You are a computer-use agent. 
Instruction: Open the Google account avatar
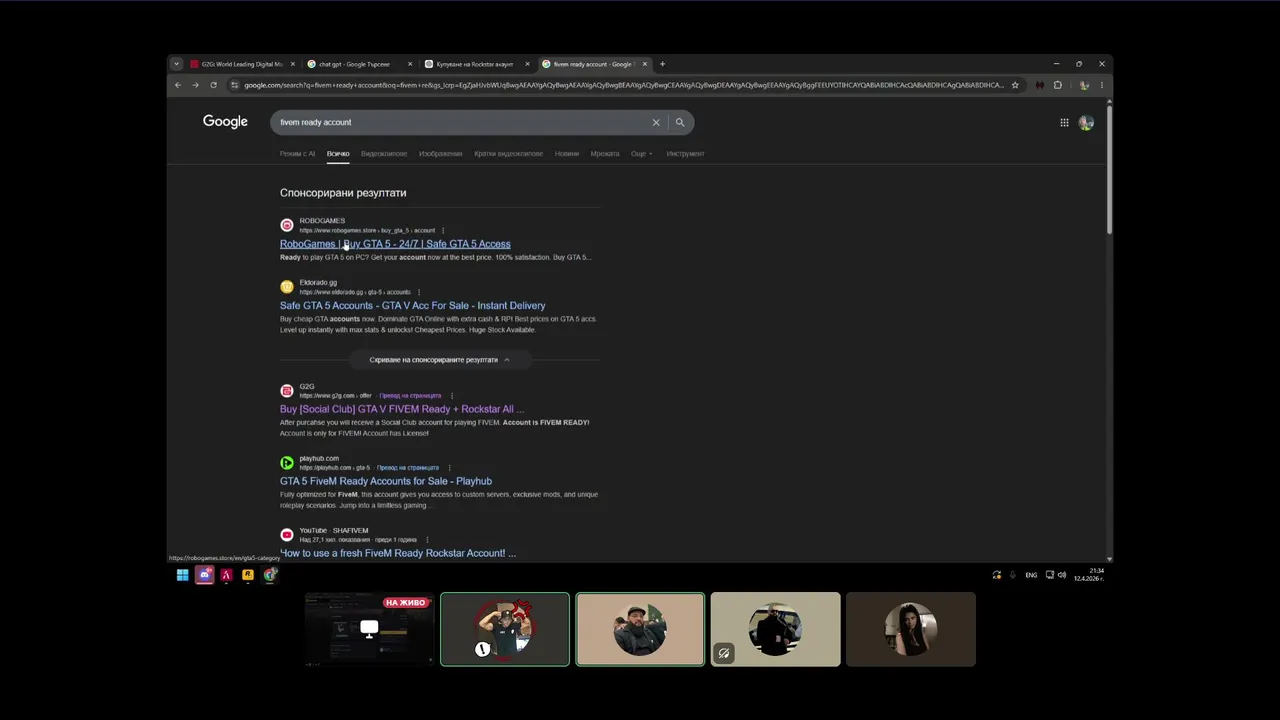pos(1086,122)
